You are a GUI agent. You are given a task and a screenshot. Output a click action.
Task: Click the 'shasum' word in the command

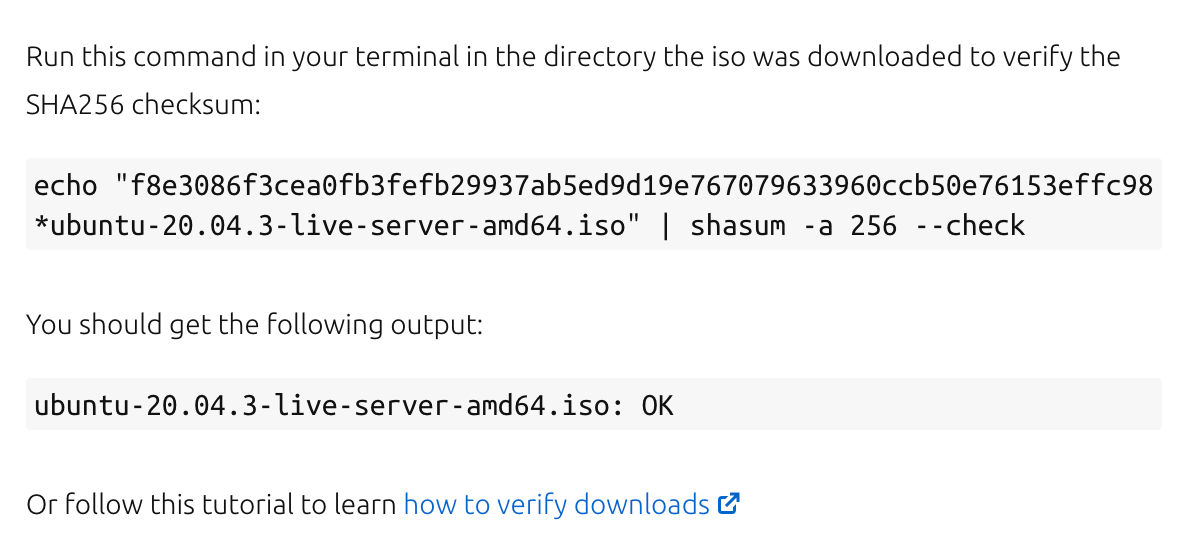tap(737, 226)
